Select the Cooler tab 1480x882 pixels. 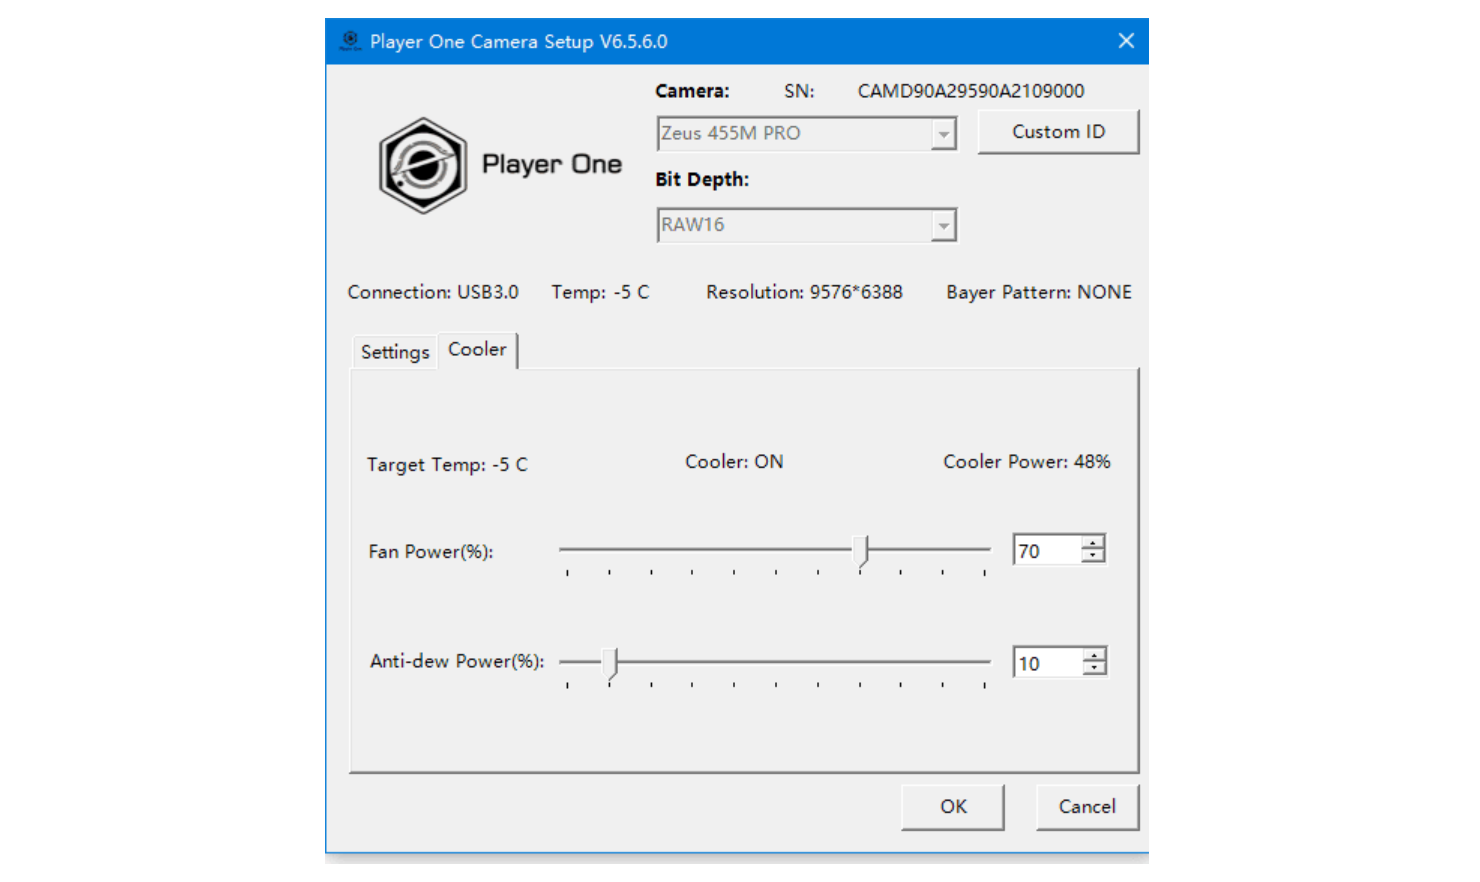[x=477, y=349]
